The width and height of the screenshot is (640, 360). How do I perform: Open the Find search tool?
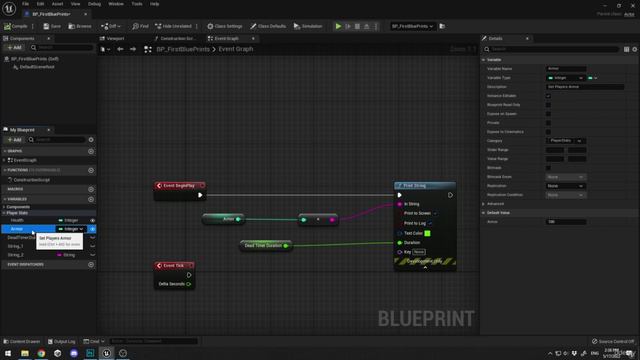140,26
